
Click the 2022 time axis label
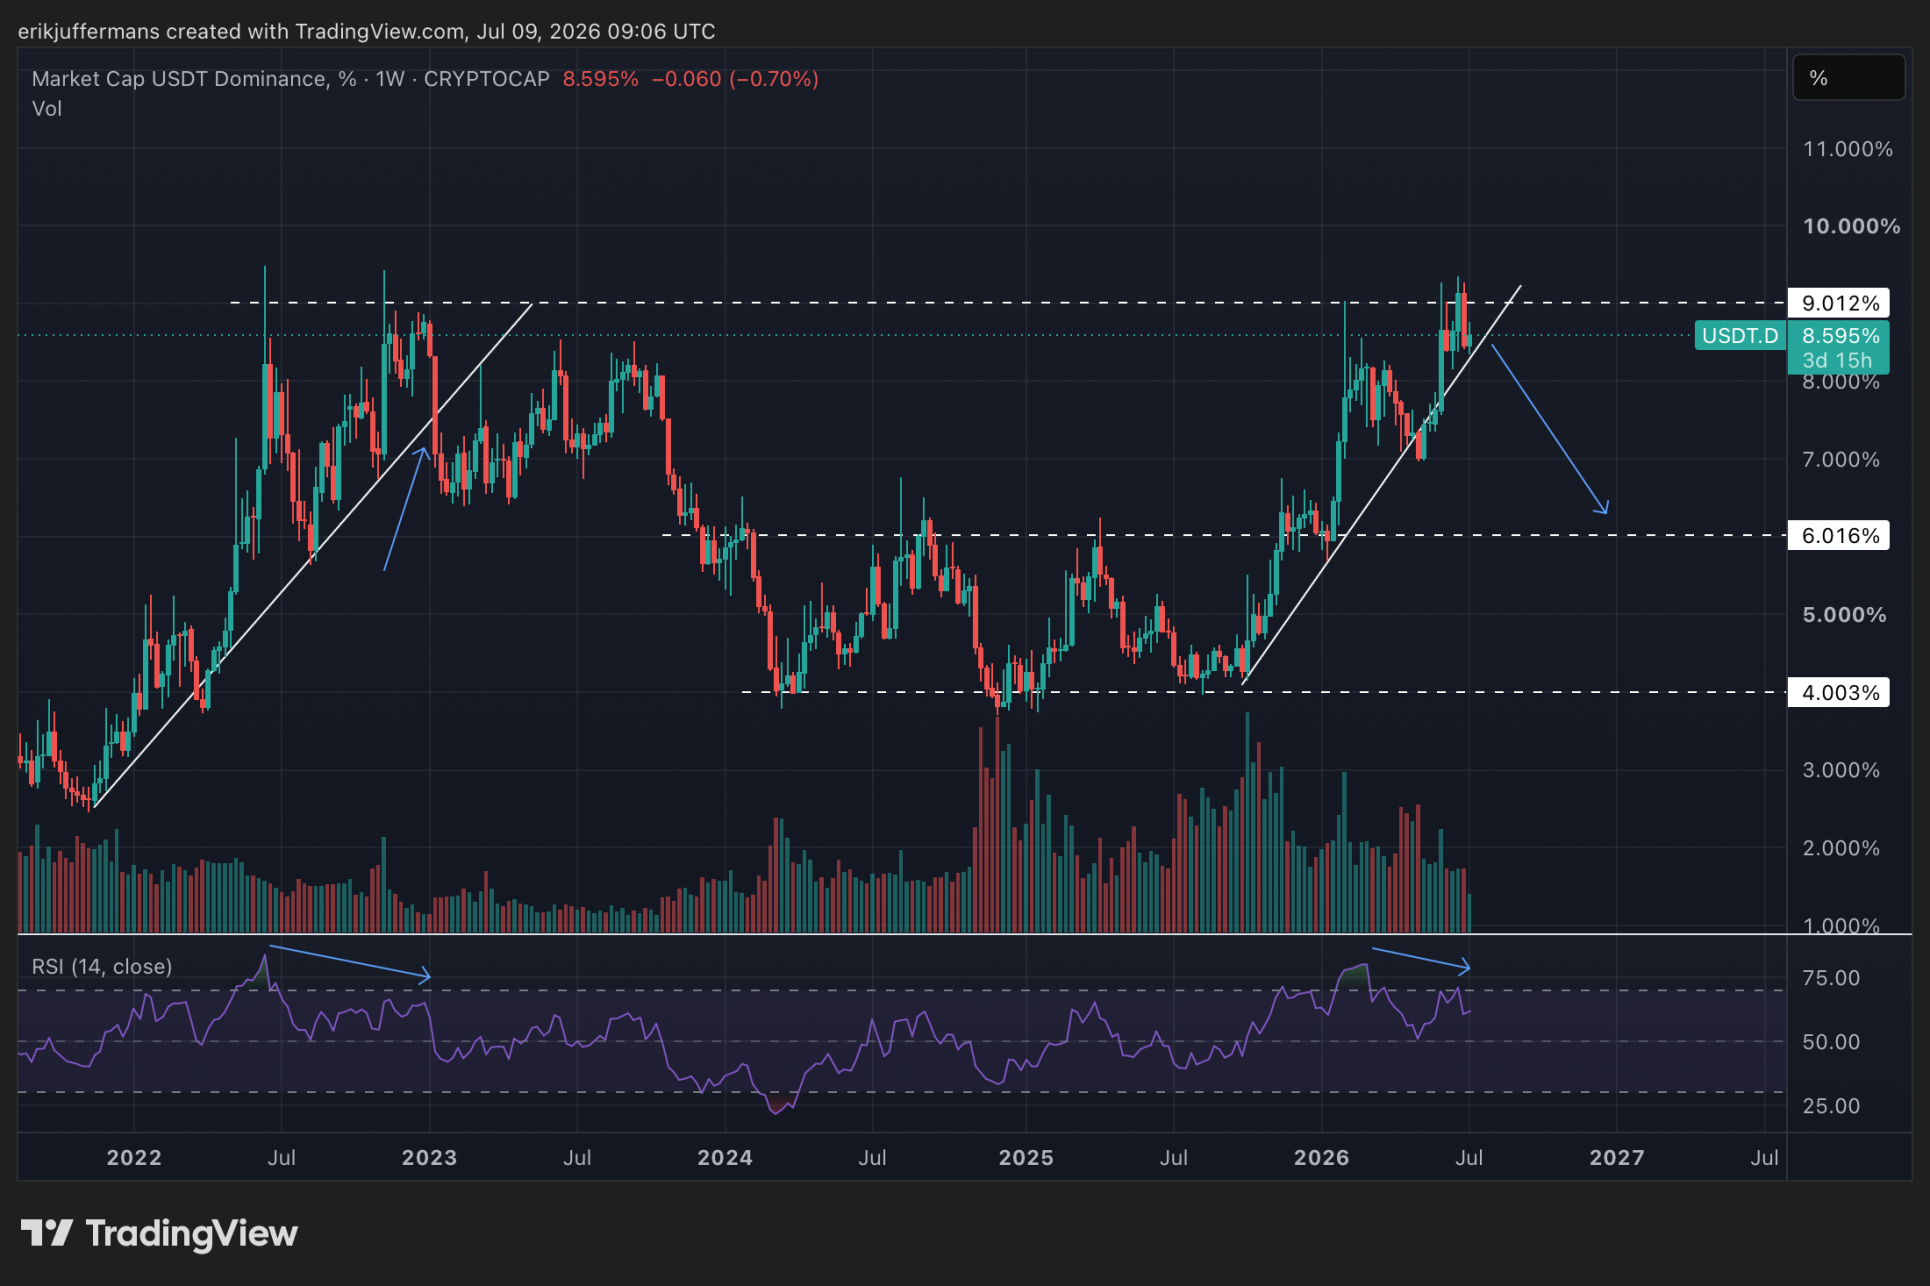[134, 1158]
